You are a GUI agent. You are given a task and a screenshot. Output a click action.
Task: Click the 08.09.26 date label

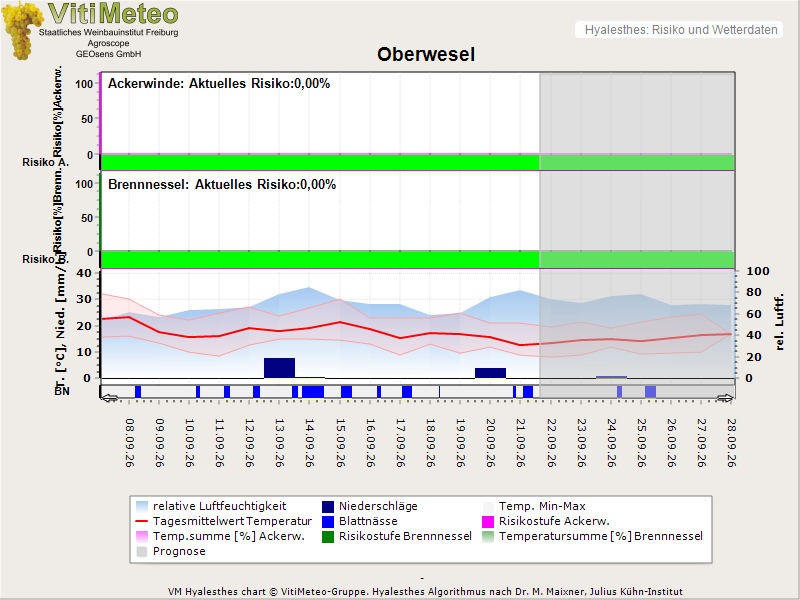click(x=130, y=443)
